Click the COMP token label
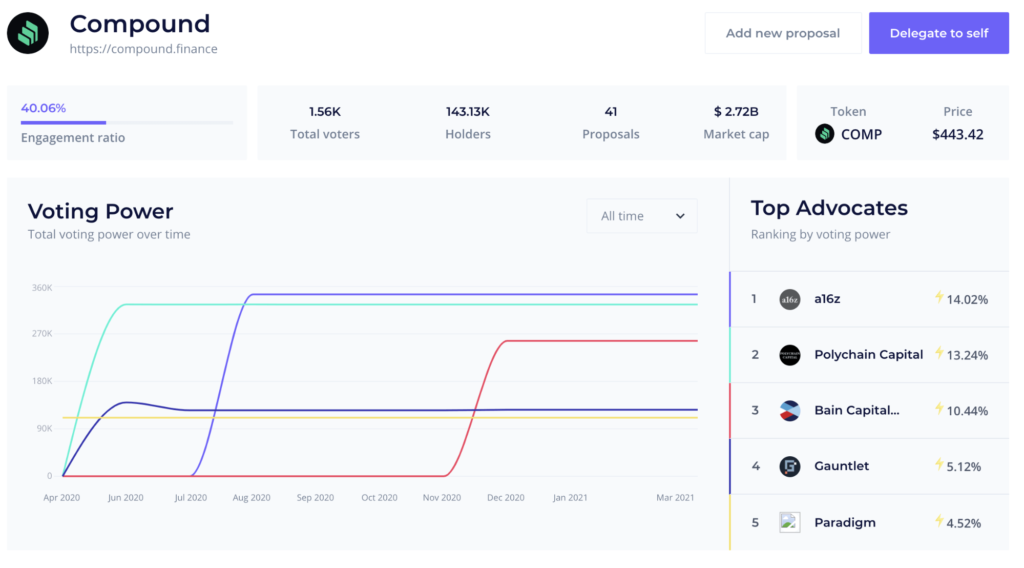The image size is (1024, 568). click(x=861, y=134)
